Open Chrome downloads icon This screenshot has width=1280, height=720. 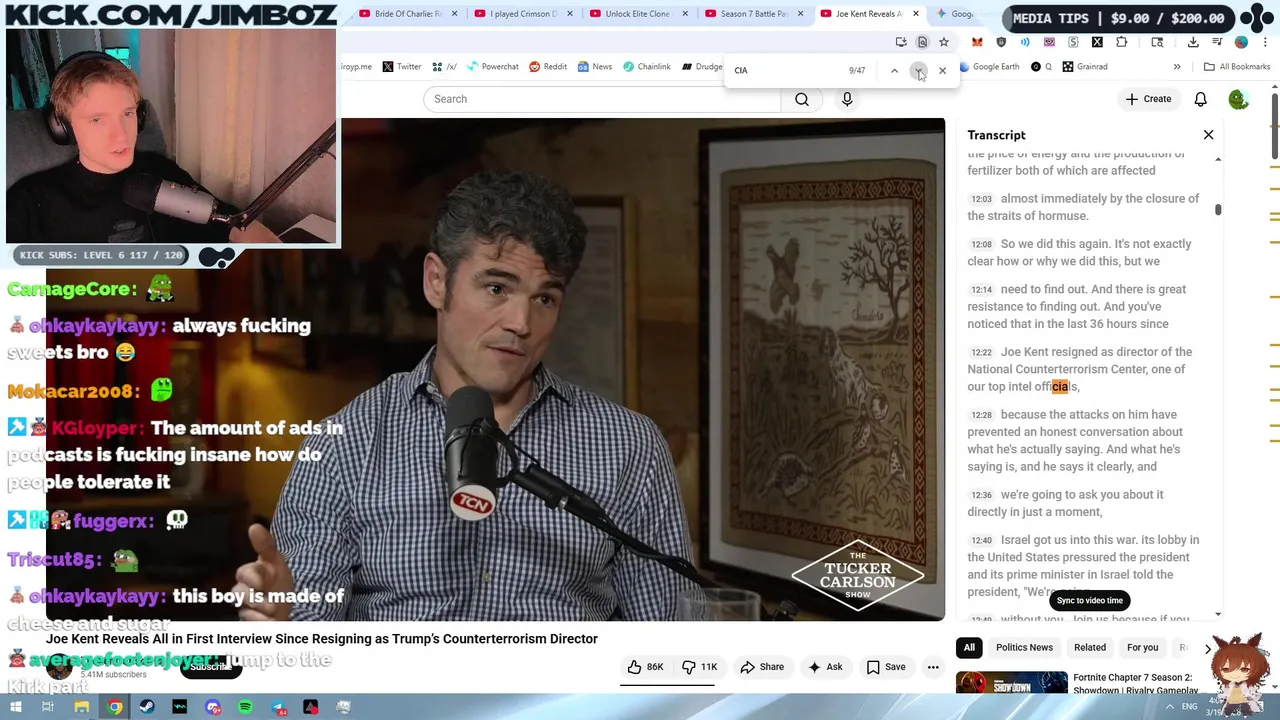coord(1193,42)
